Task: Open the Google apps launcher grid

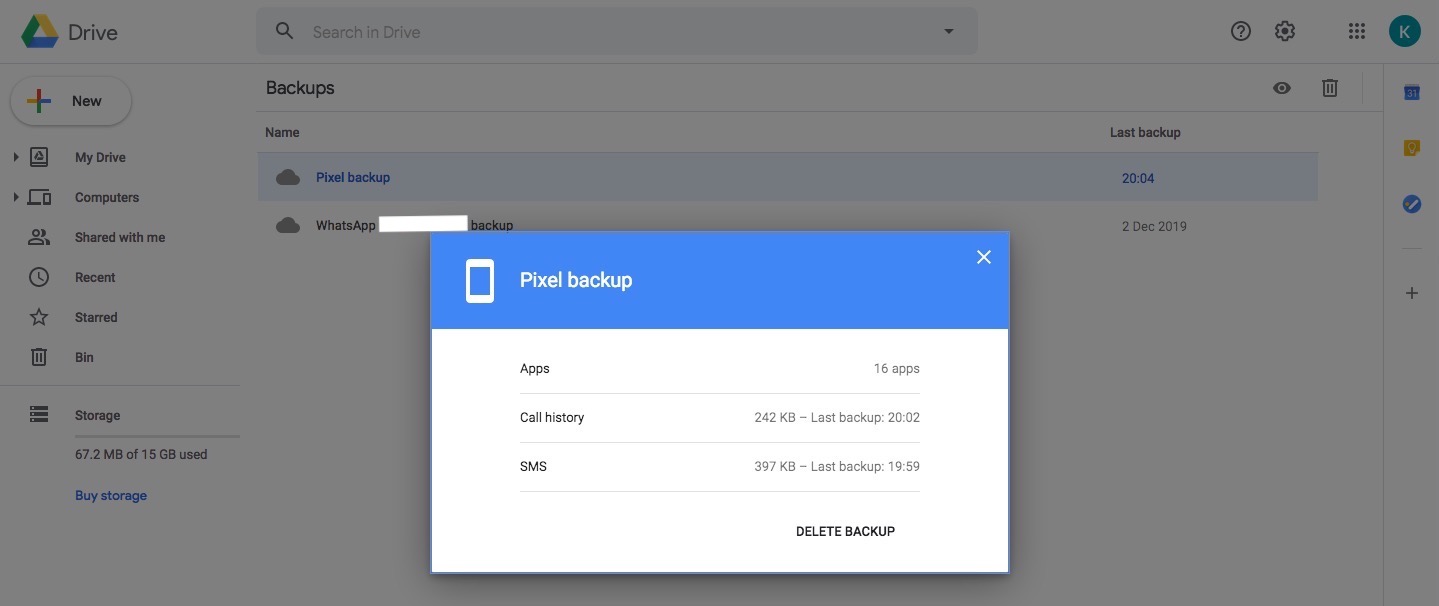Action: click(x=1356, y=30)
